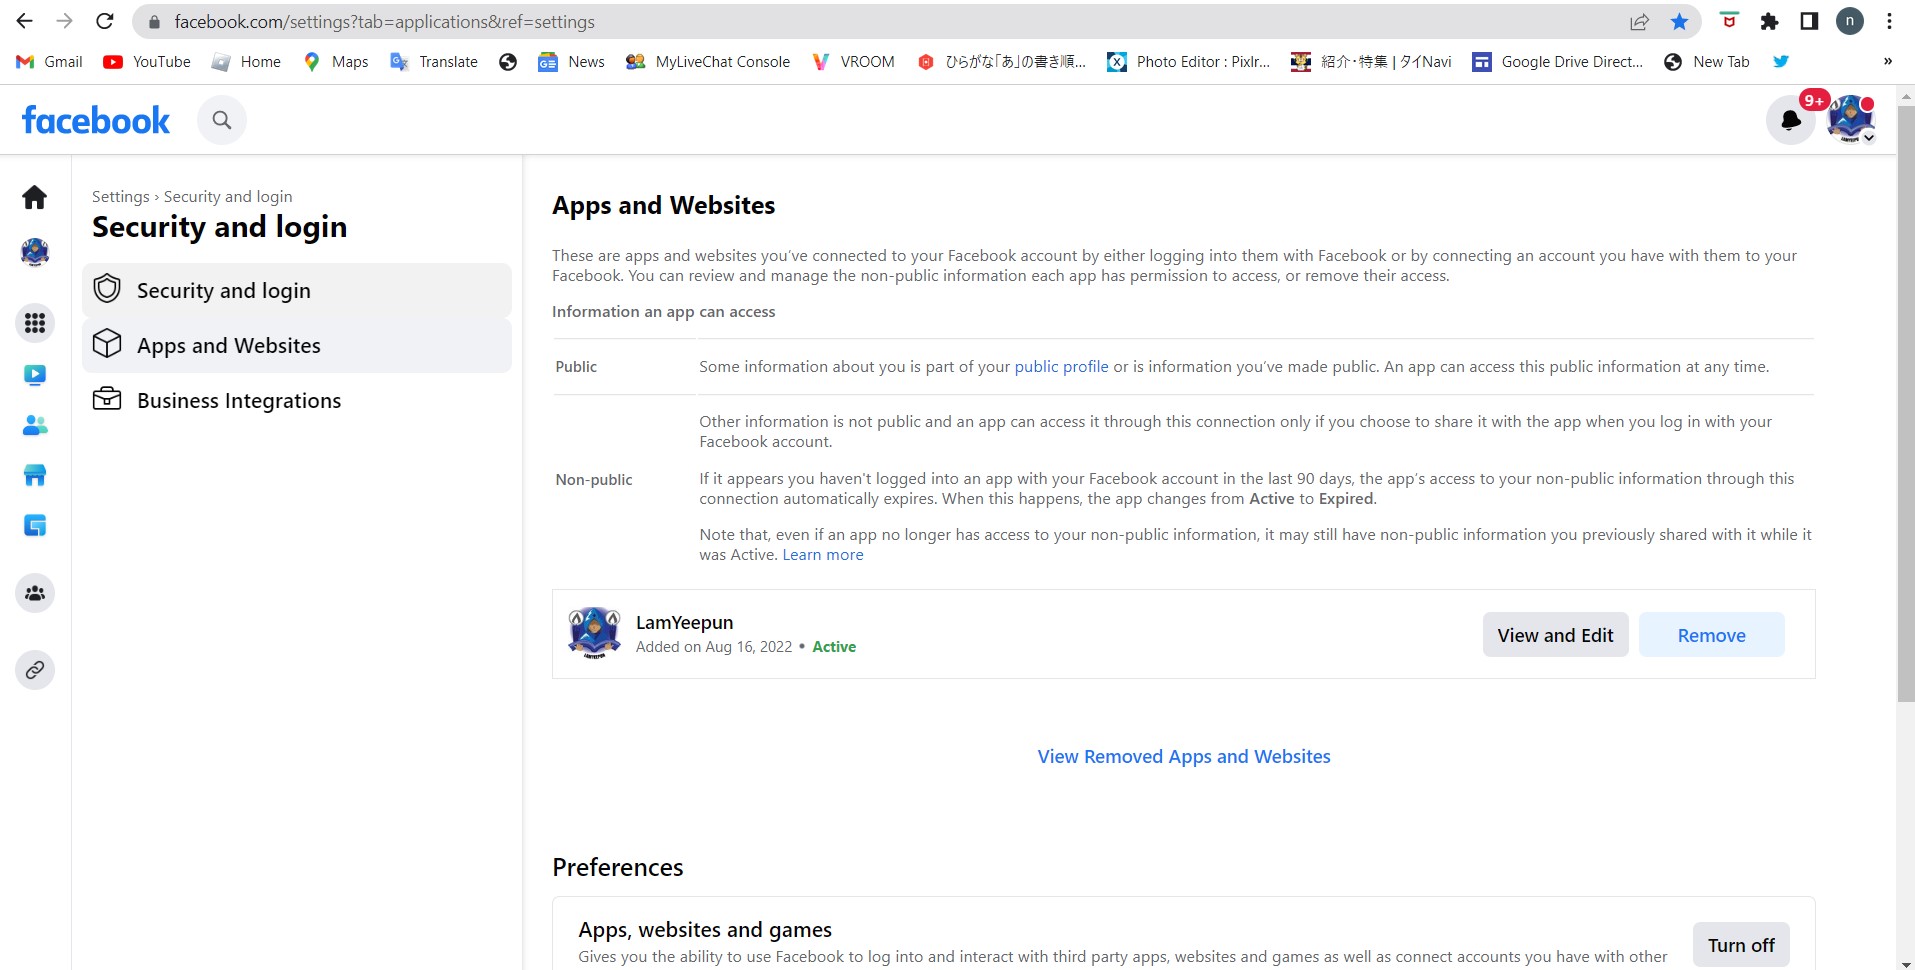Click the red shield extension icon
Screen dimensions: 1915x970
pyautogui.click(x=1729, y=21)
